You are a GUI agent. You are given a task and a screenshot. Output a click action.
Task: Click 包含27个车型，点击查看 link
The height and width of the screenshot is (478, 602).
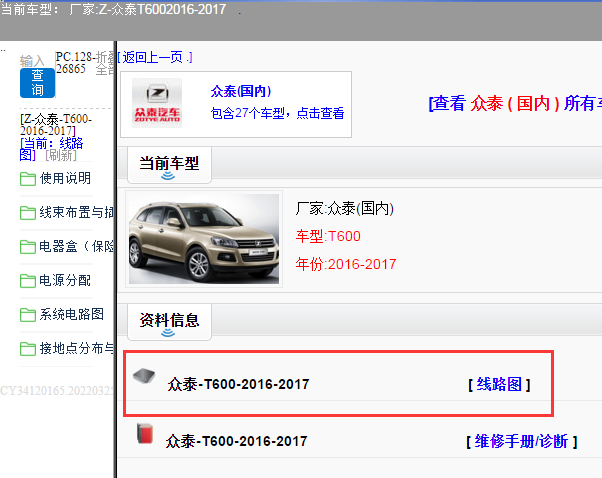[277, 113]
